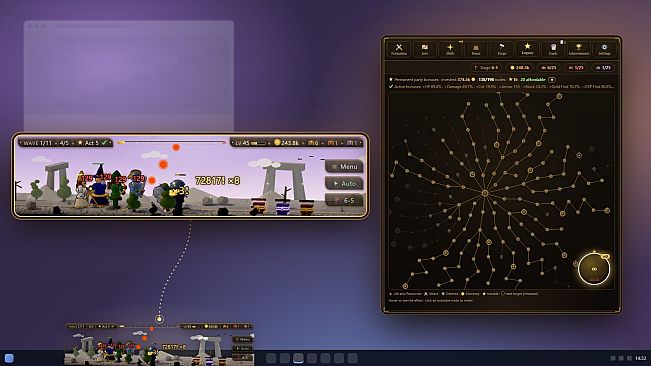Click the clock in the system tray
The image size is (651, 366).
tap(641, 358)
